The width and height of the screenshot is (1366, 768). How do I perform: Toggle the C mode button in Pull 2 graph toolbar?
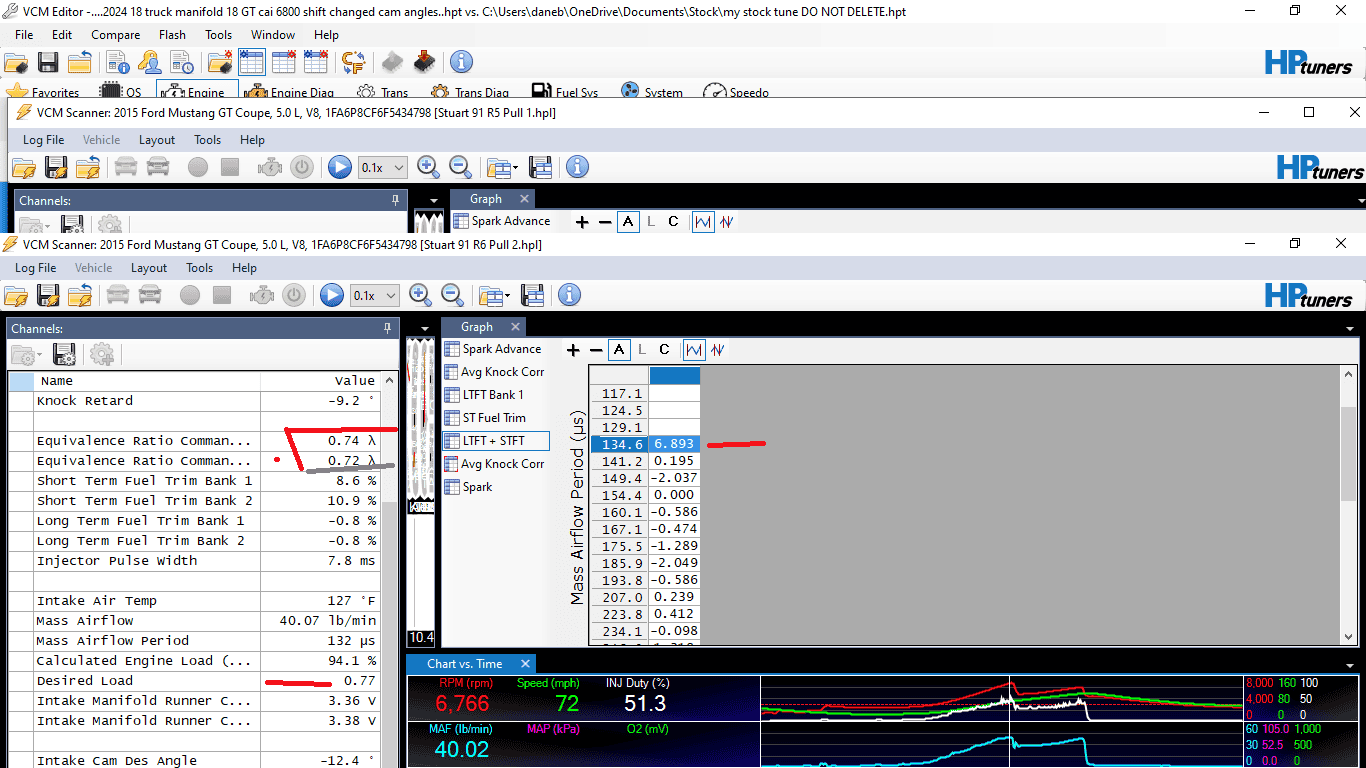664,350
